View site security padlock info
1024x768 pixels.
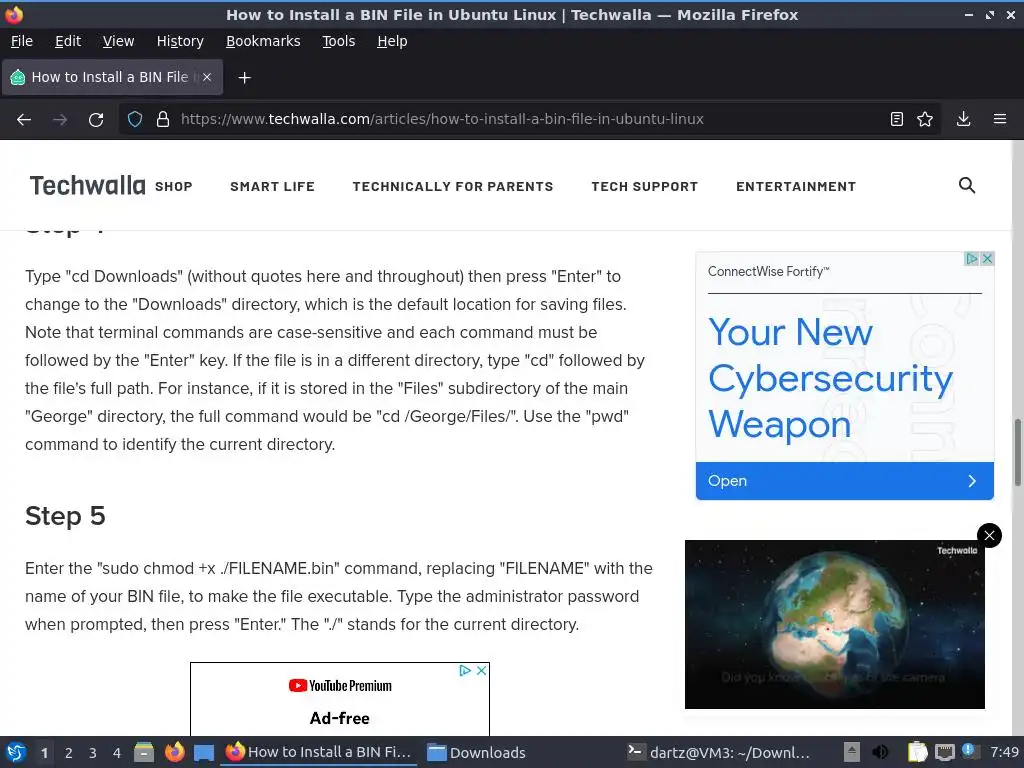(x=163, y=119)
